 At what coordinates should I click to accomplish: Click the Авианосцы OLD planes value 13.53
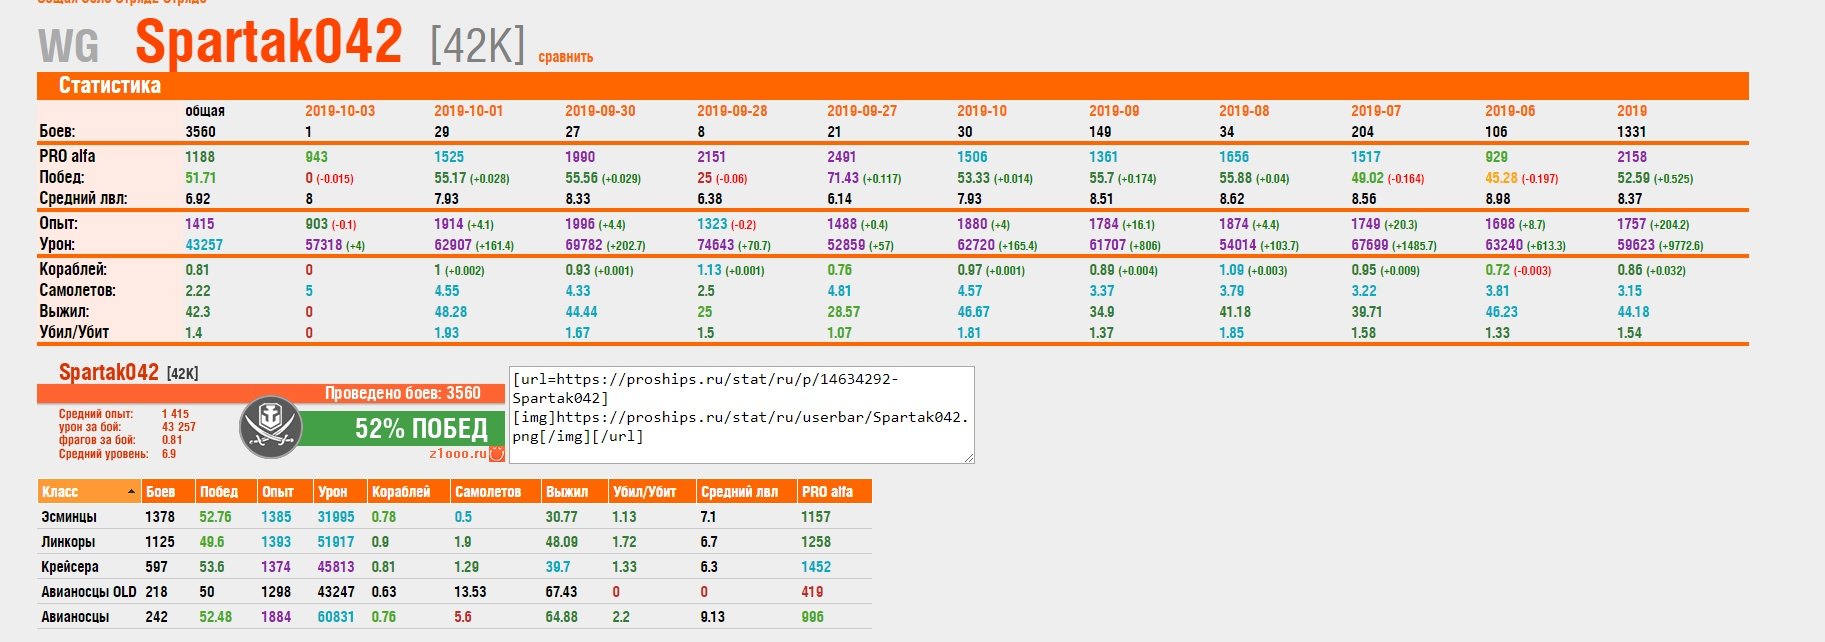point(470,592)
